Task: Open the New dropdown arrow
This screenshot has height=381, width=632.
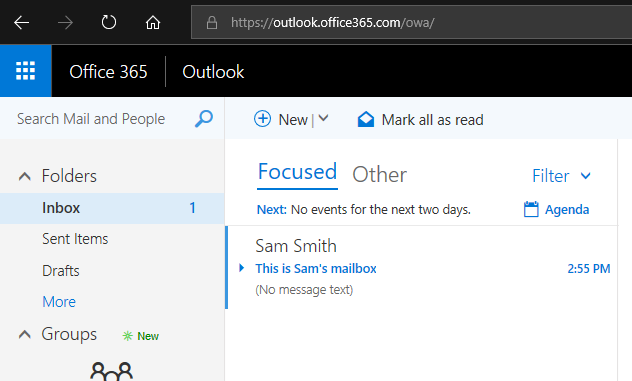Action: [323, 119]
